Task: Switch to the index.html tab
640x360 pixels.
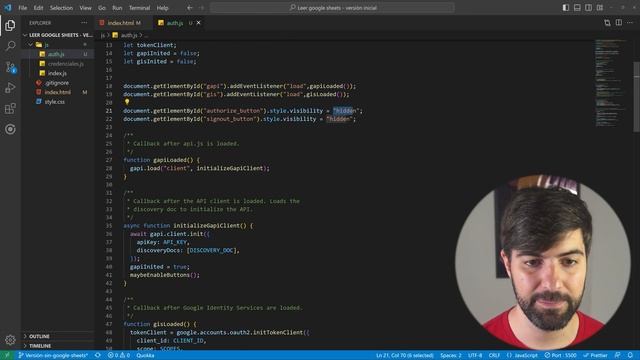Action: coord(123,23)
